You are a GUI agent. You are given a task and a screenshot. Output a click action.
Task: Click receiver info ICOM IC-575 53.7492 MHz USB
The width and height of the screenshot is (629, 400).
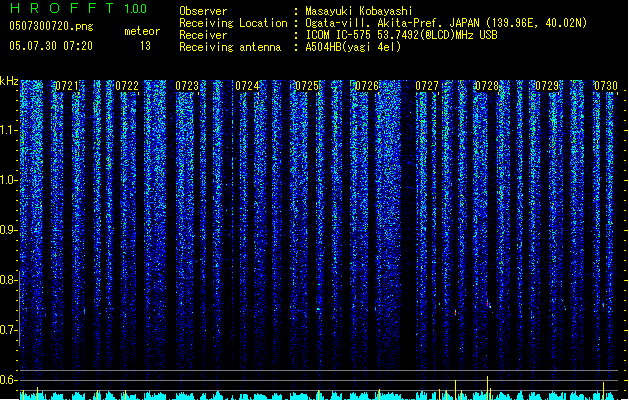coord(401,35)
